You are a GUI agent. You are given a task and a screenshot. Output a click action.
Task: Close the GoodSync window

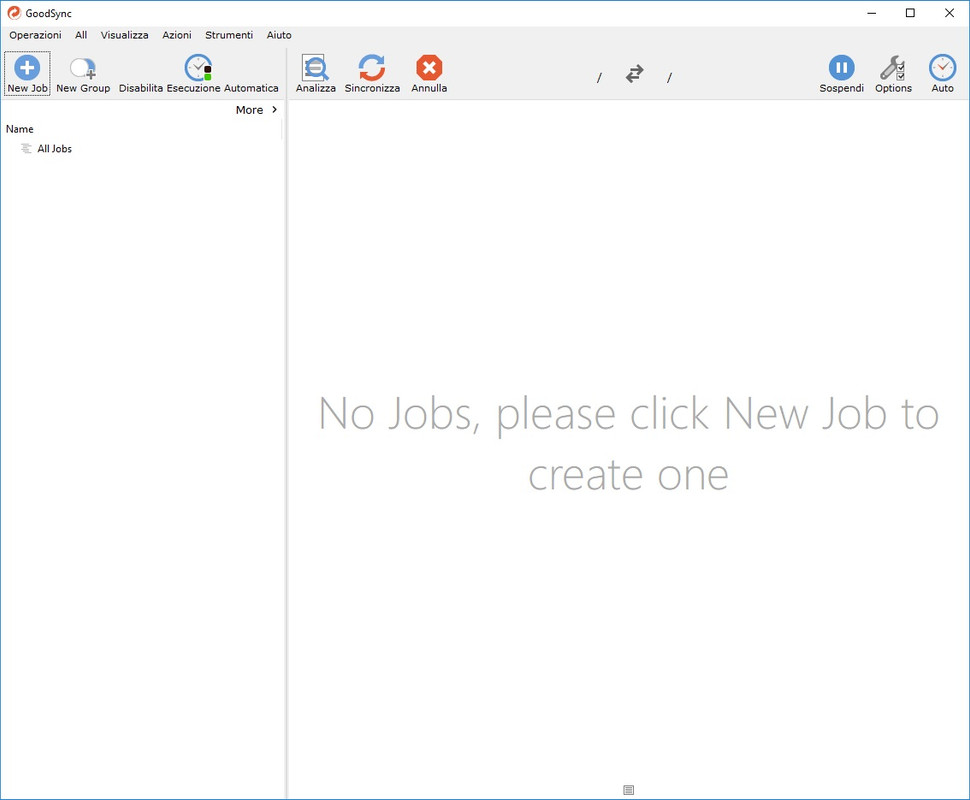[x=950, y=13]
